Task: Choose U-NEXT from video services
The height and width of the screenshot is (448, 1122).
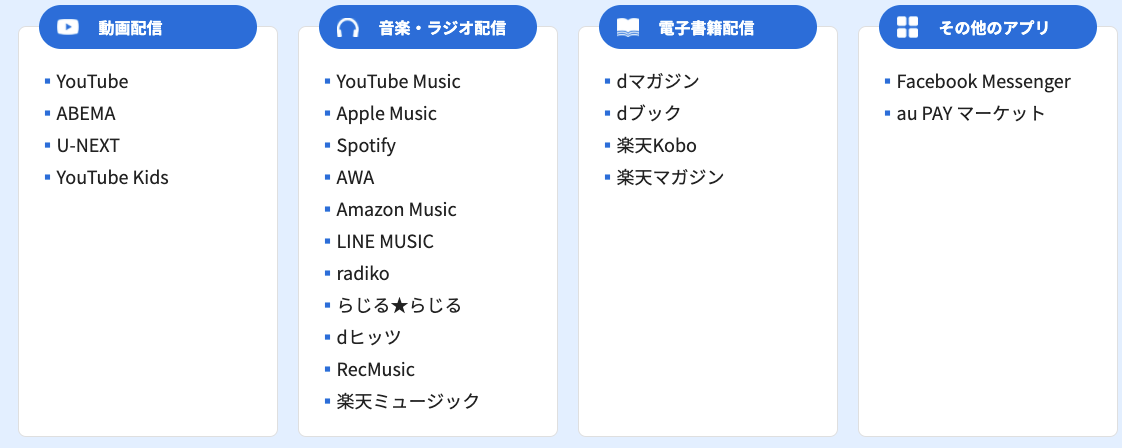Action: click(88, 146)
